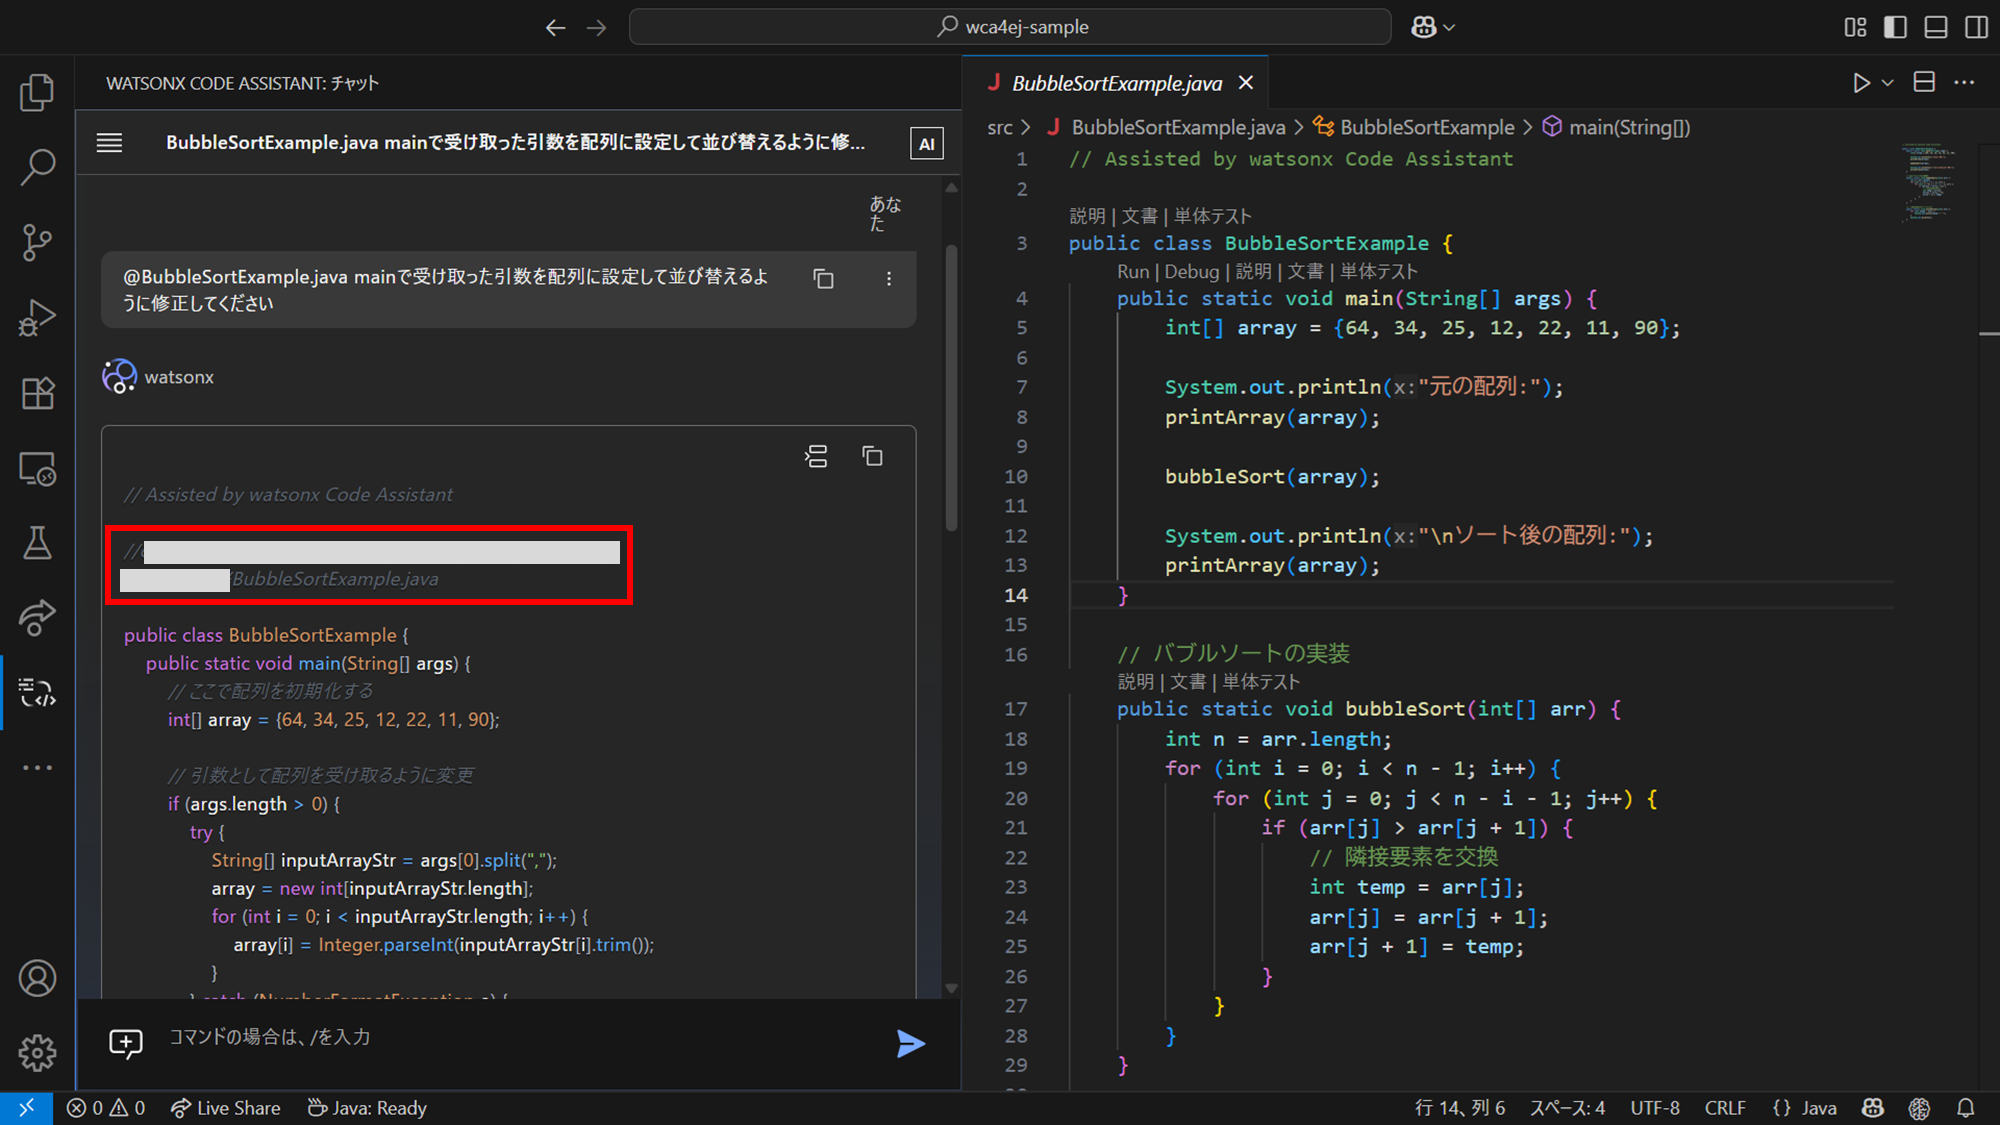Select BubbleSortExample.java editor tab
The height and width of the screenshot is (1125, 2000).
(1116, 83)
